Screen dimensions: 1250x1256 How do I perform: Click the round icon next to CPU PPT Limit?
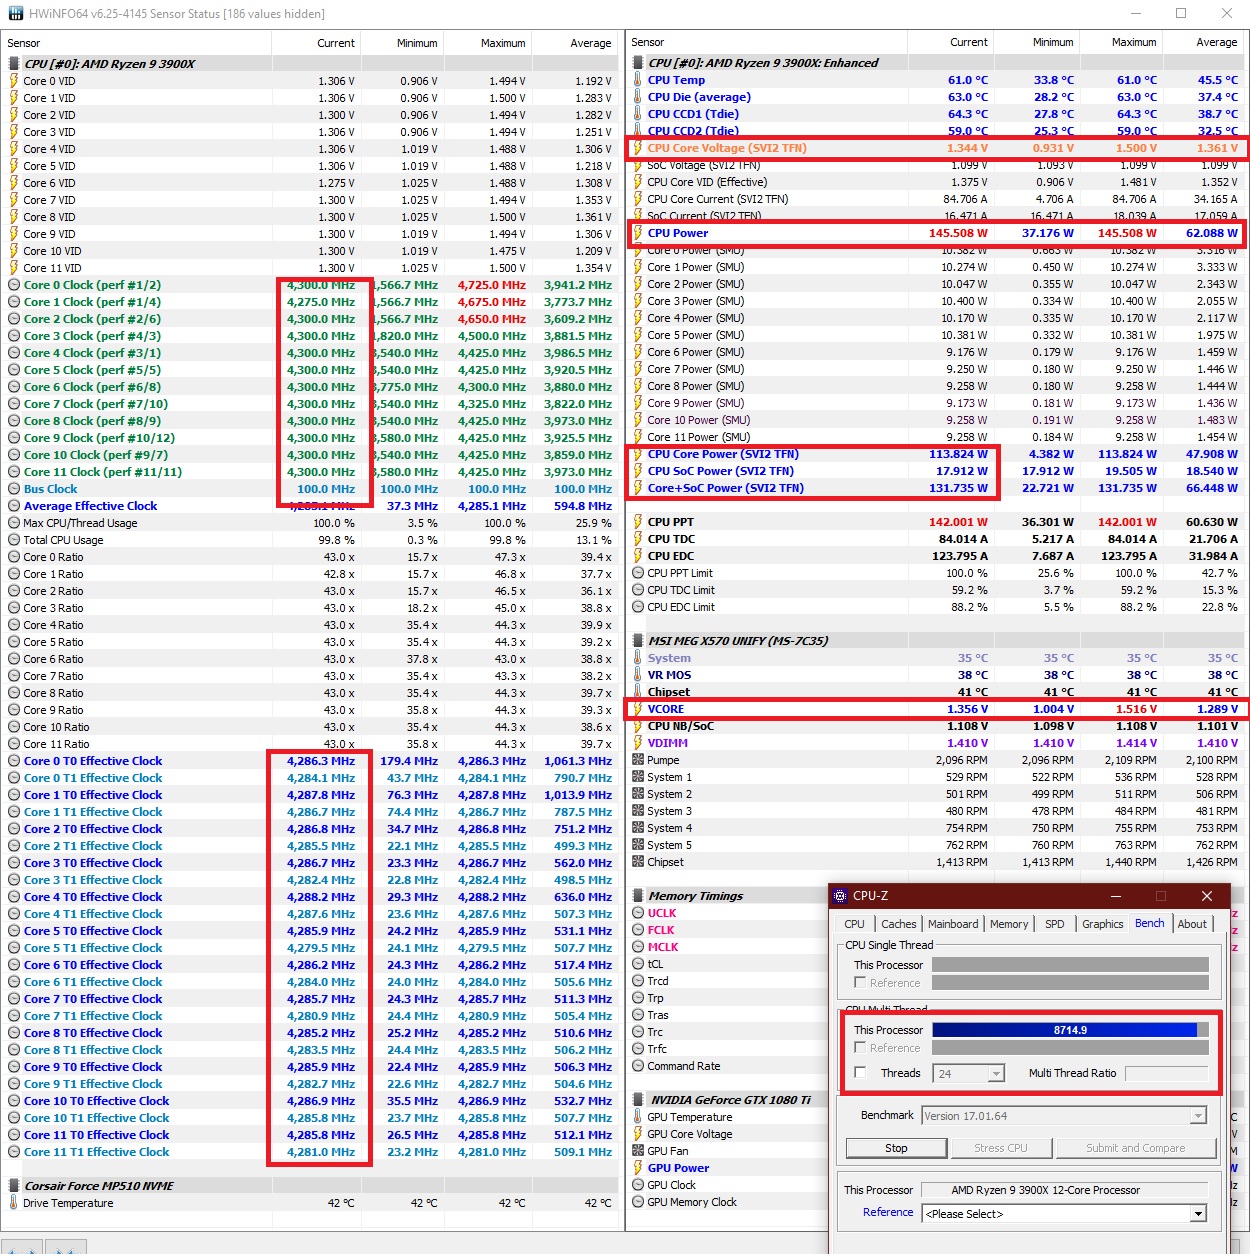(x=638, y=573)
